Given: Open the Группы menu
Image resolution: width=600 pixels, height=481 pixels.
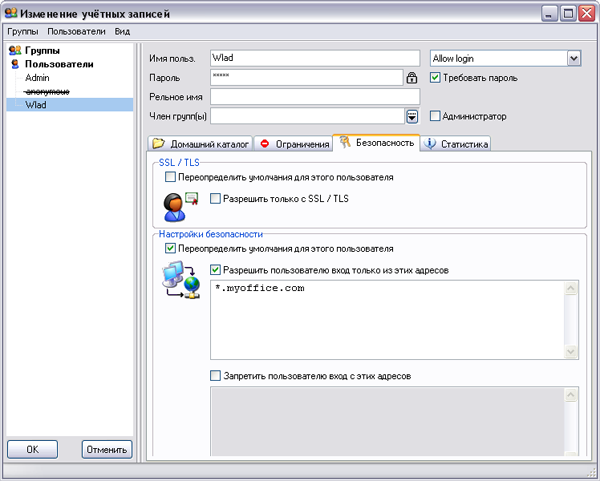Looking at the screenshot, I should [x=23, y=31].
